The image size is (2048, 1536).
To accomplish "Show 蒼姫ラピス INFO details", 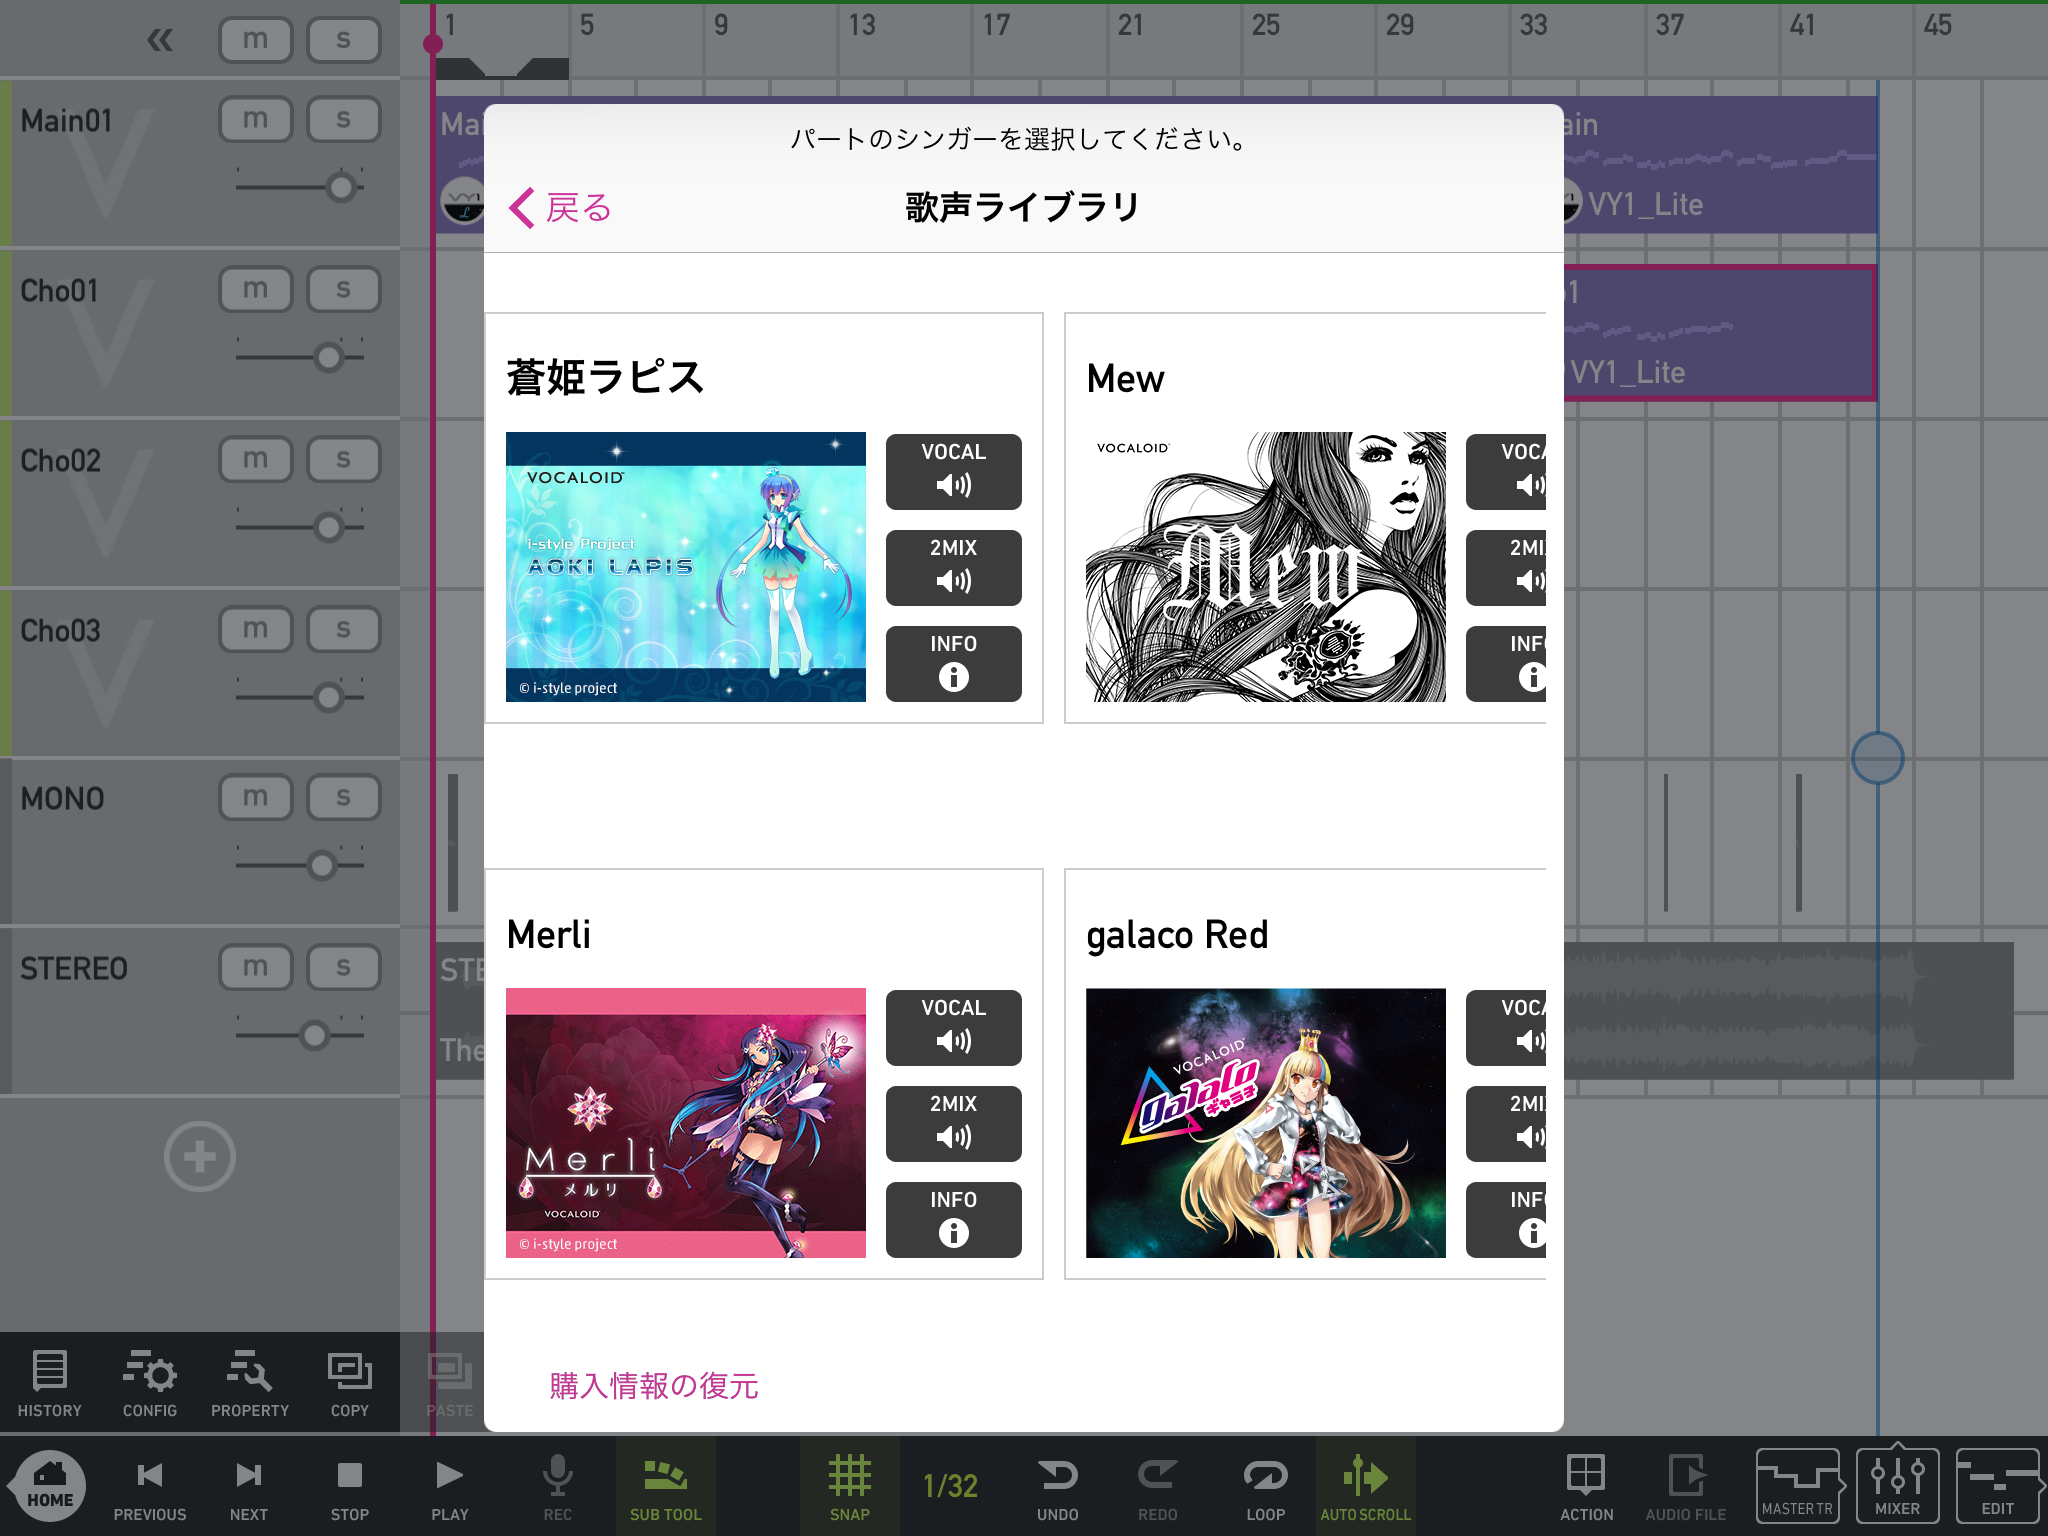I will (954, 664).
